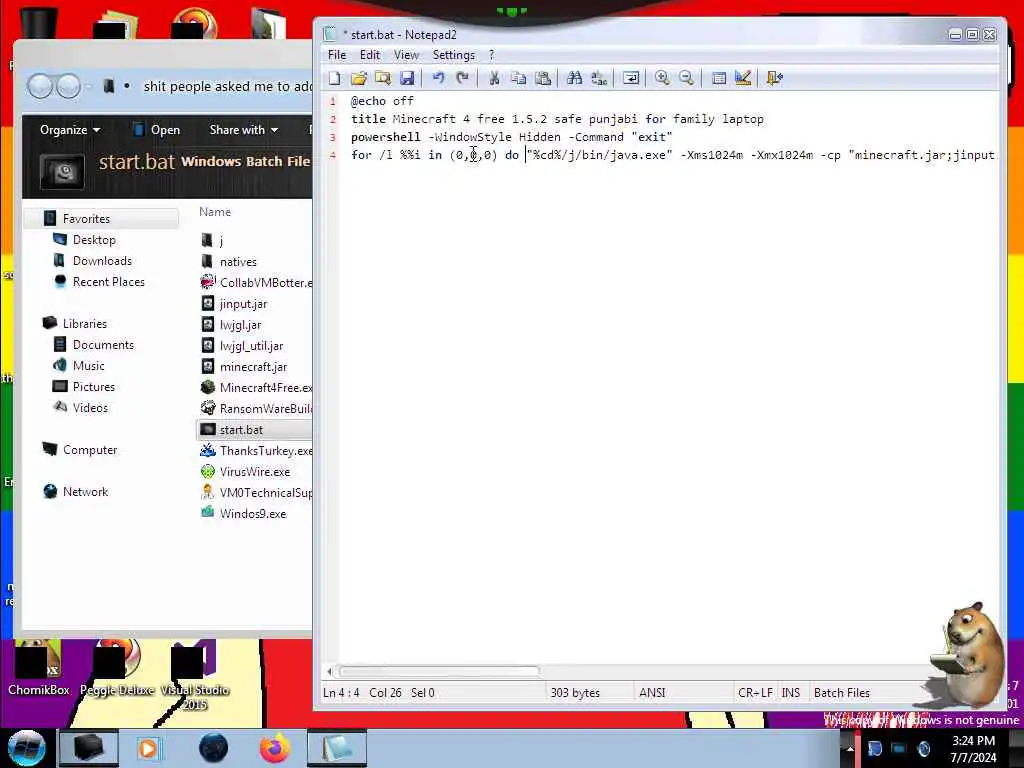Select lwjgl.jar in file list
This screenshot has height=768, width=1024.
click(240, 325)
